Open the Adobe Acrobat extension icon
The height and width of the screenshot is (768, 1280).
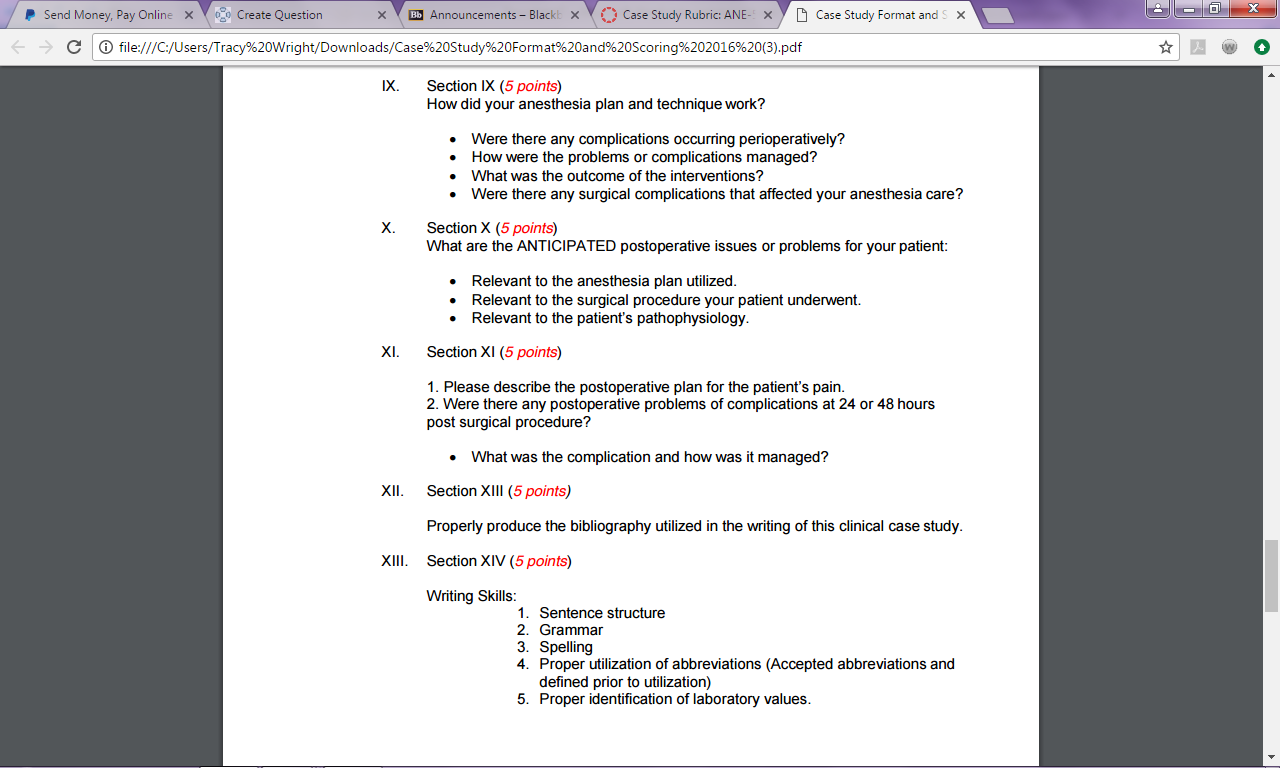[x=1195, y=47]
